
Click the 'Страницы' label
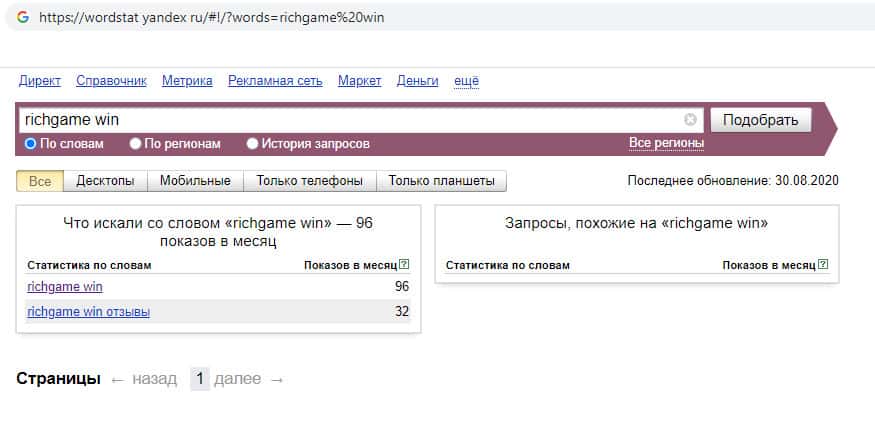(x=59, y=379)
